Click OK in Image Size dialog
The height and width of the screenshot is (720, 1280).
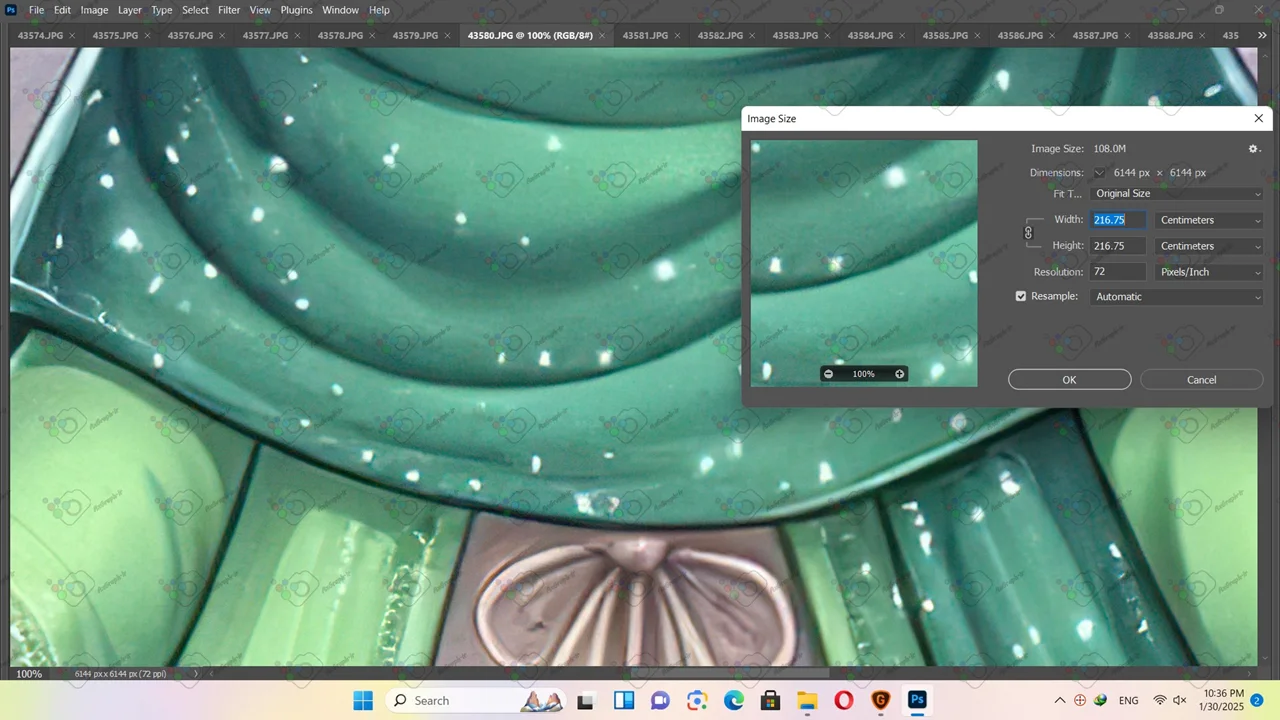tap(1069, 380)
